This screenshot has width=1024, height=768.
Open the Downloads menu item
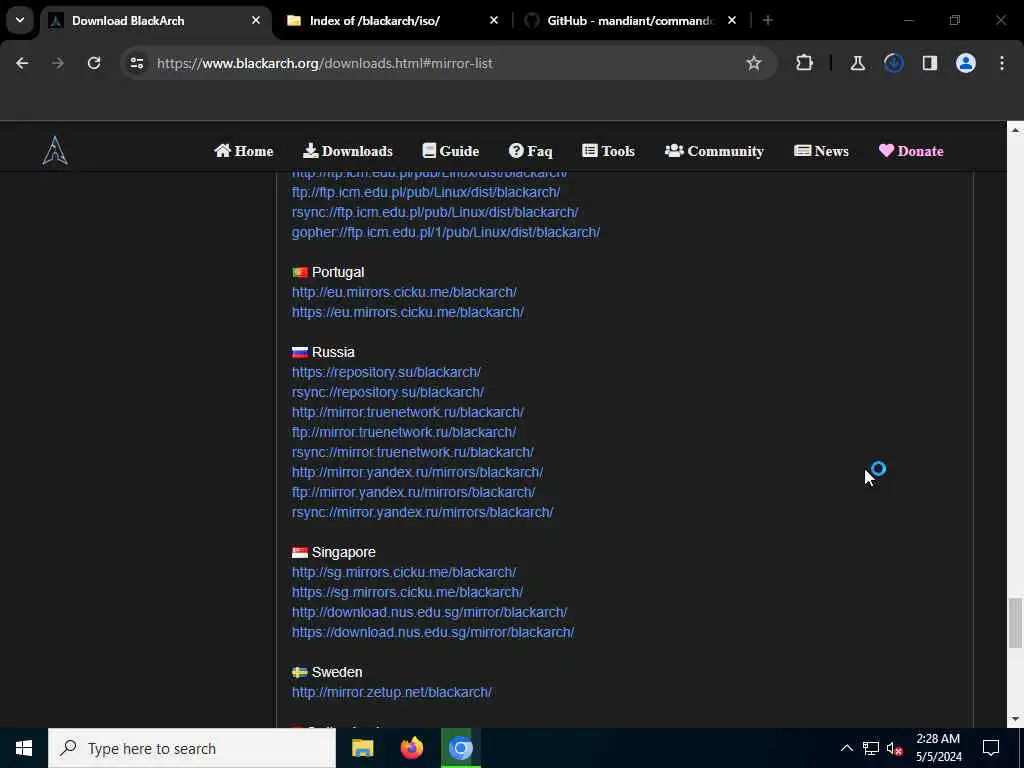(347, 151)
